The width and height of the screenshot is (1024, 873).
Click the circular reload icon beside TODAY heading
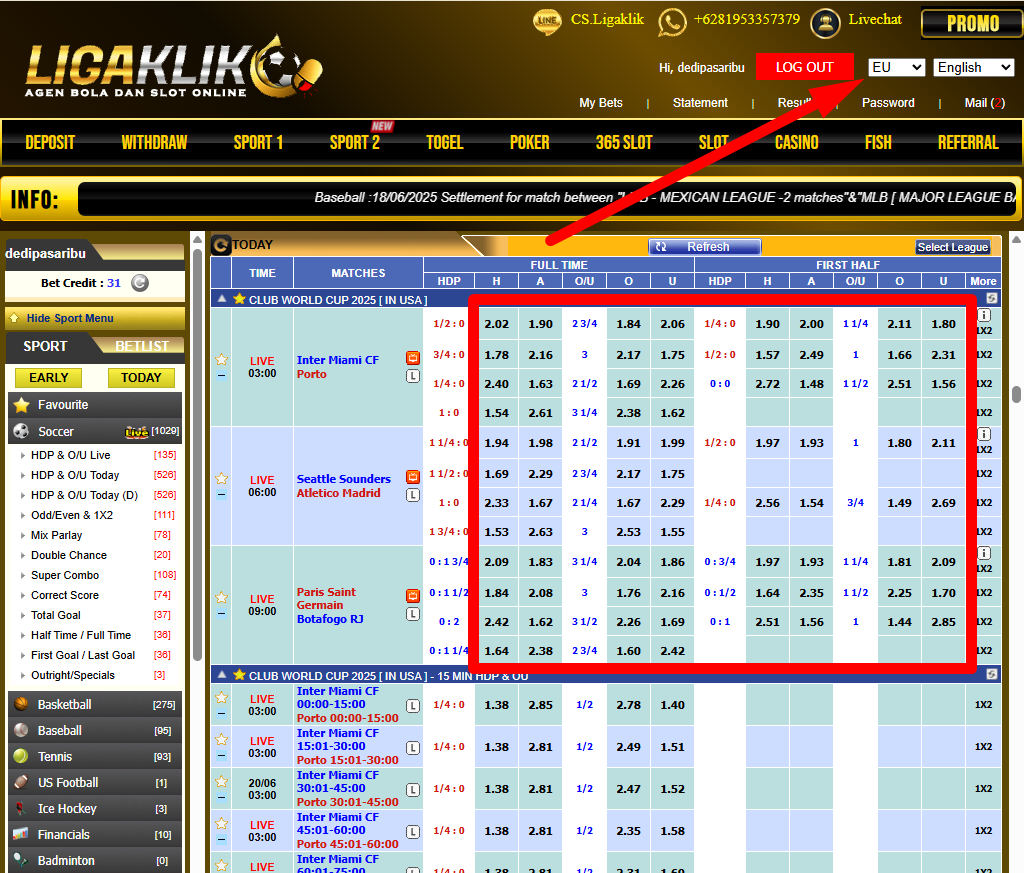(x=221, y=245)
